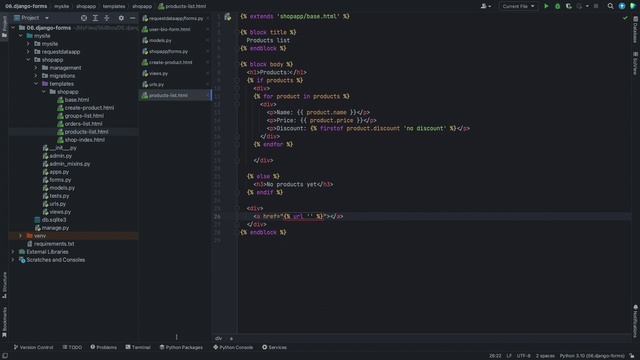
Task: Open Project panel gear options
Action: [x=121, y=18]
